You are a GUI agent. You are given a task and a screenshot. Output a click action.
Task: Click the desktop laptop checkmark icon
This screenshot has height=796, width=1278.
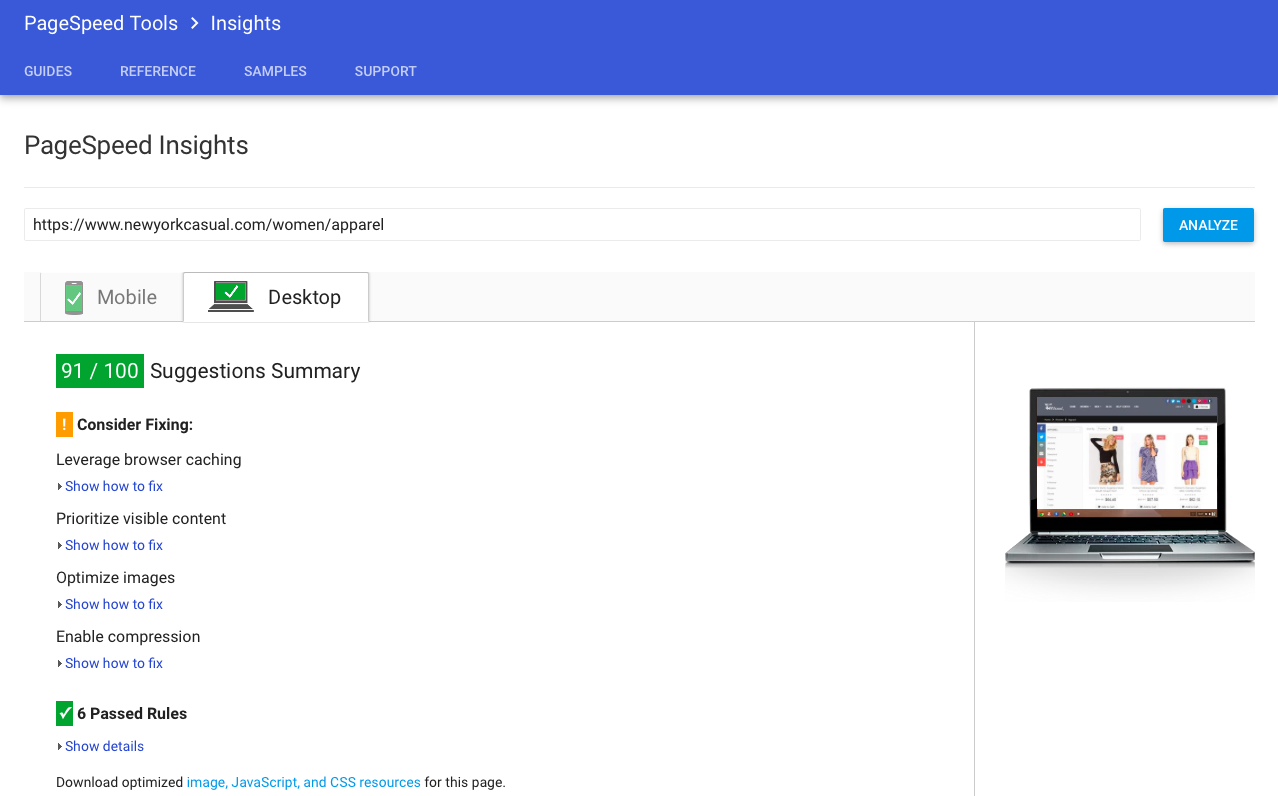click(x=231, y=296)
